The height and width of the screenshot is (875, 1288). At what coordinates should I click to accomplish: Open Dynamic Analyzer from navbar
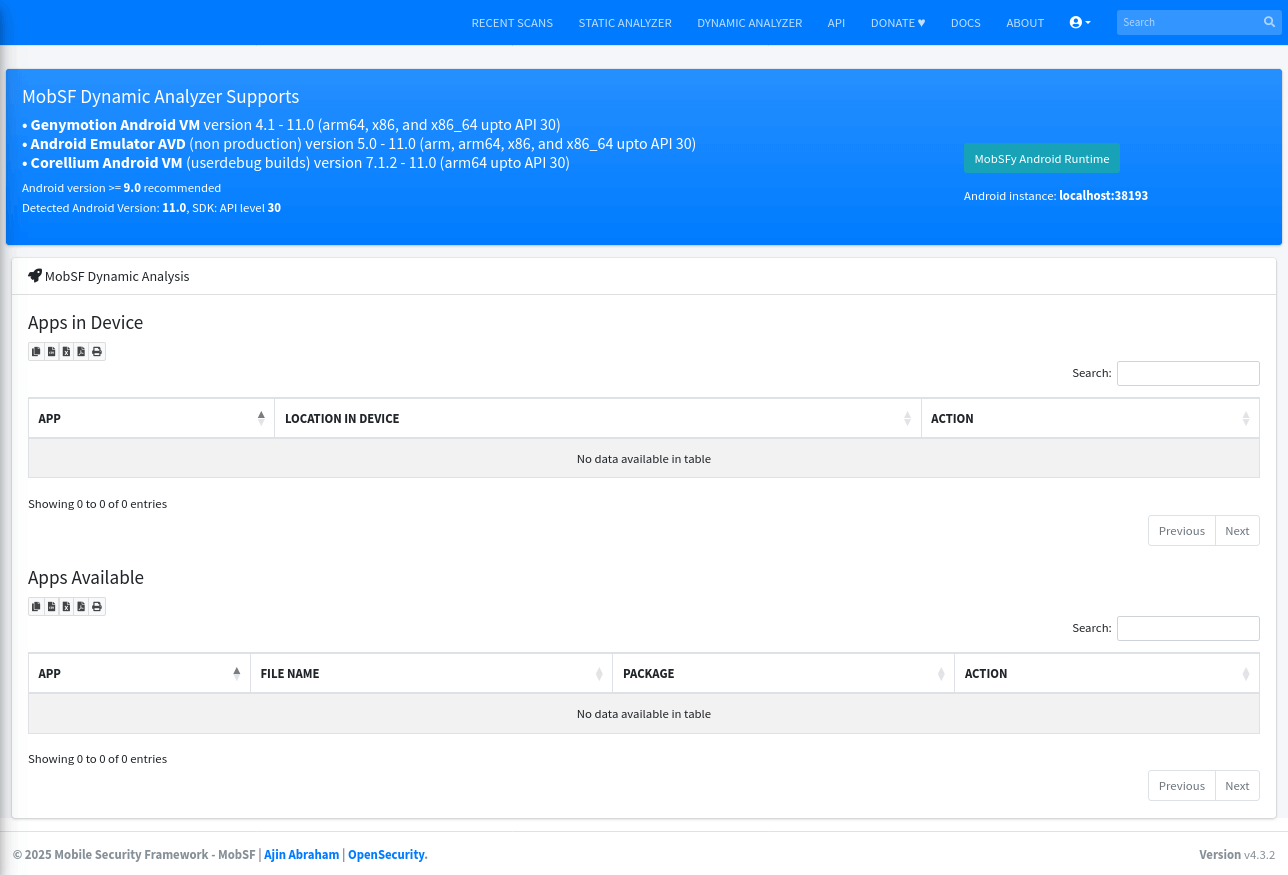749,23
